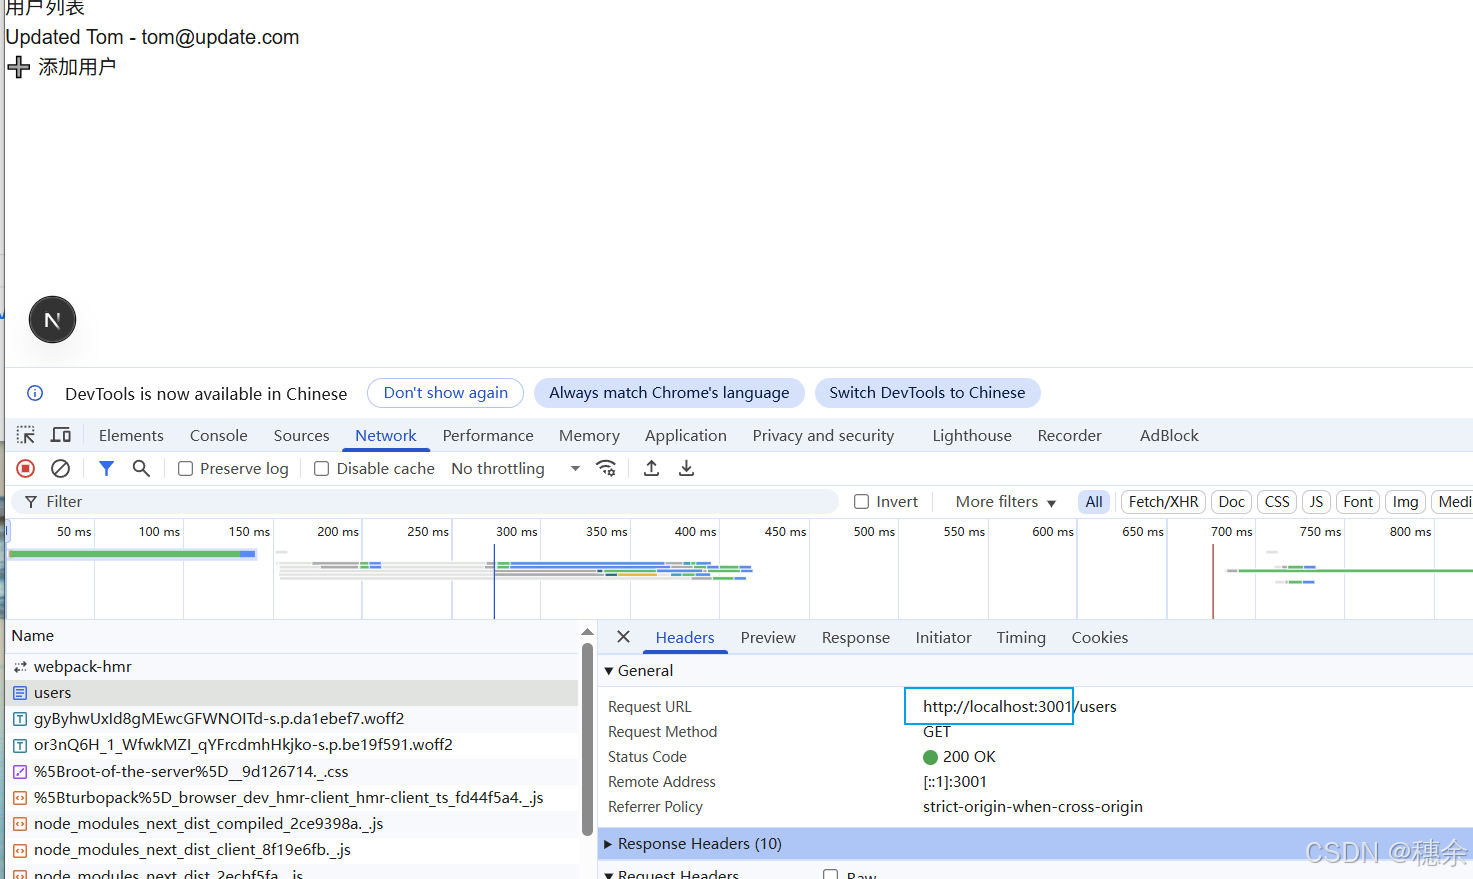
Task: Clear the network log
Action: (60, 468)
